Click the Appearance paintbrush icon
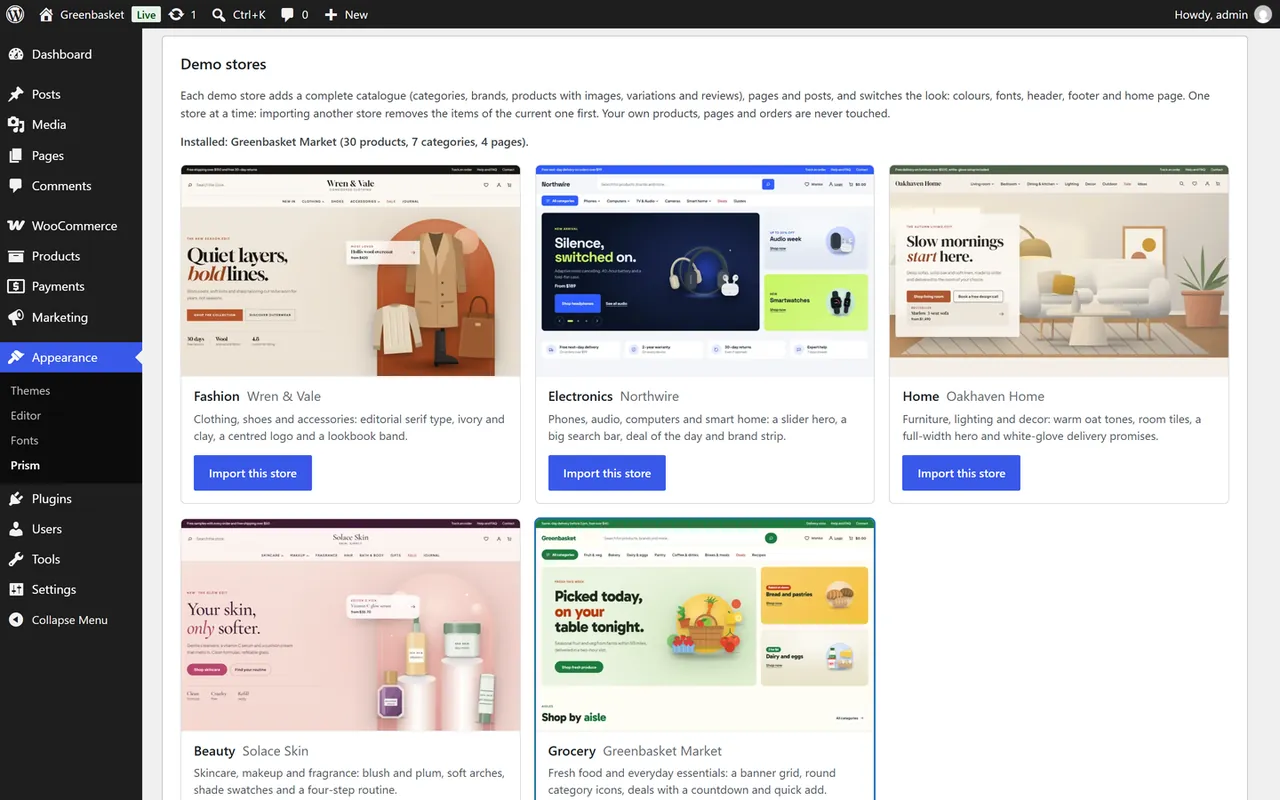 point(16,357)
